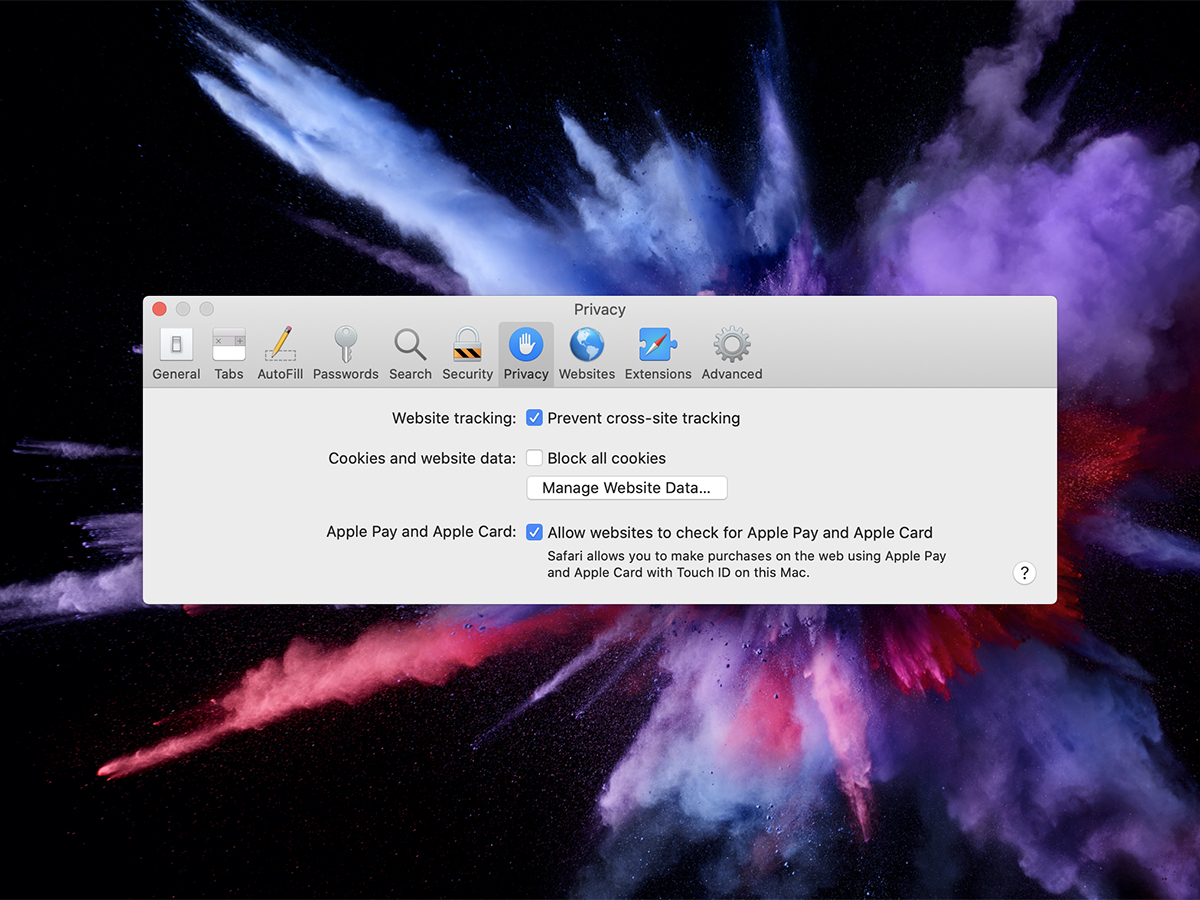The width and height of the screenshot is (1200, 900).
Task: Open AutoFill settings with the pencil icon
Action: pos(280,354)
